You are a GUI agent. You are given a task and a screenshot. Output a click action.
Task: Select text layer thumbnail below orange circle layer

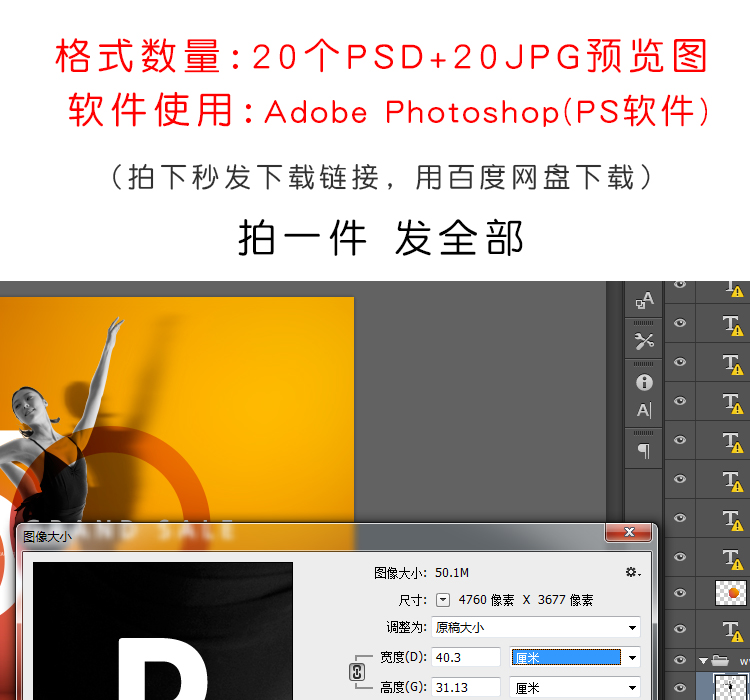(x=733, y=630)
